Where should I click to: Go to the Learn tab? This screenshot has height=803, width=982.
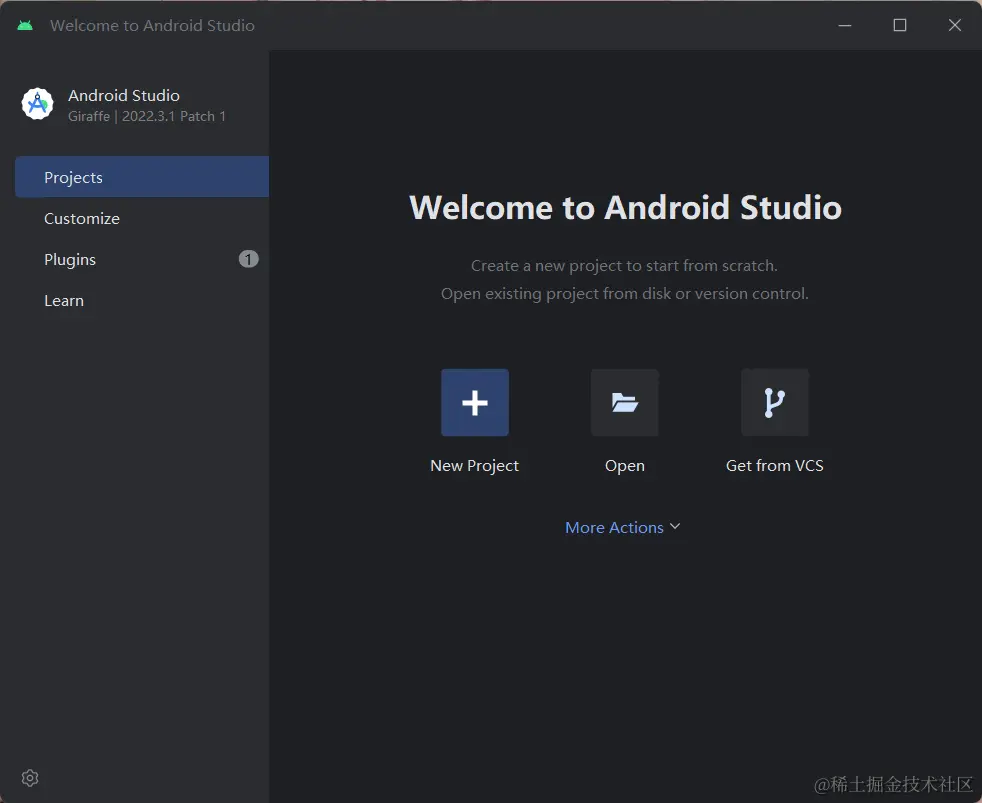coord(142,301)
